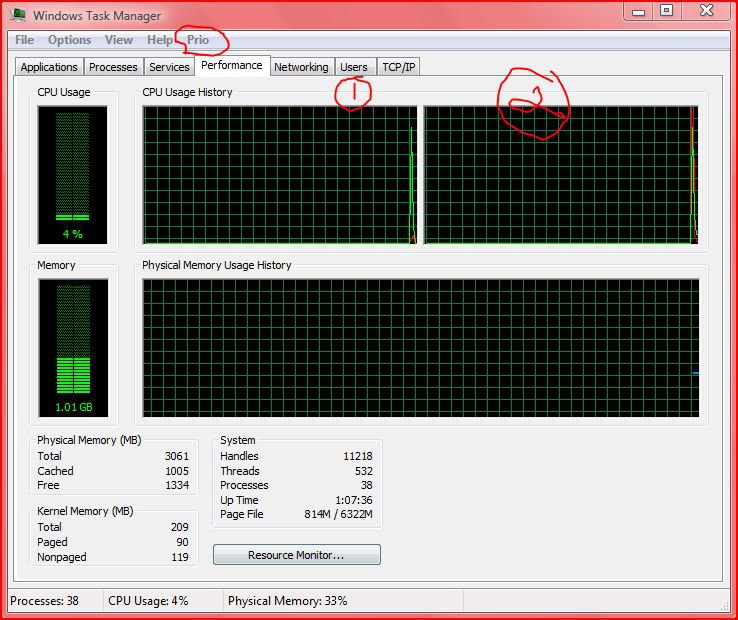This screenshot has width=738, height=620.
Task: Open the TCP/IP tab
Action: tap(399, 67)
